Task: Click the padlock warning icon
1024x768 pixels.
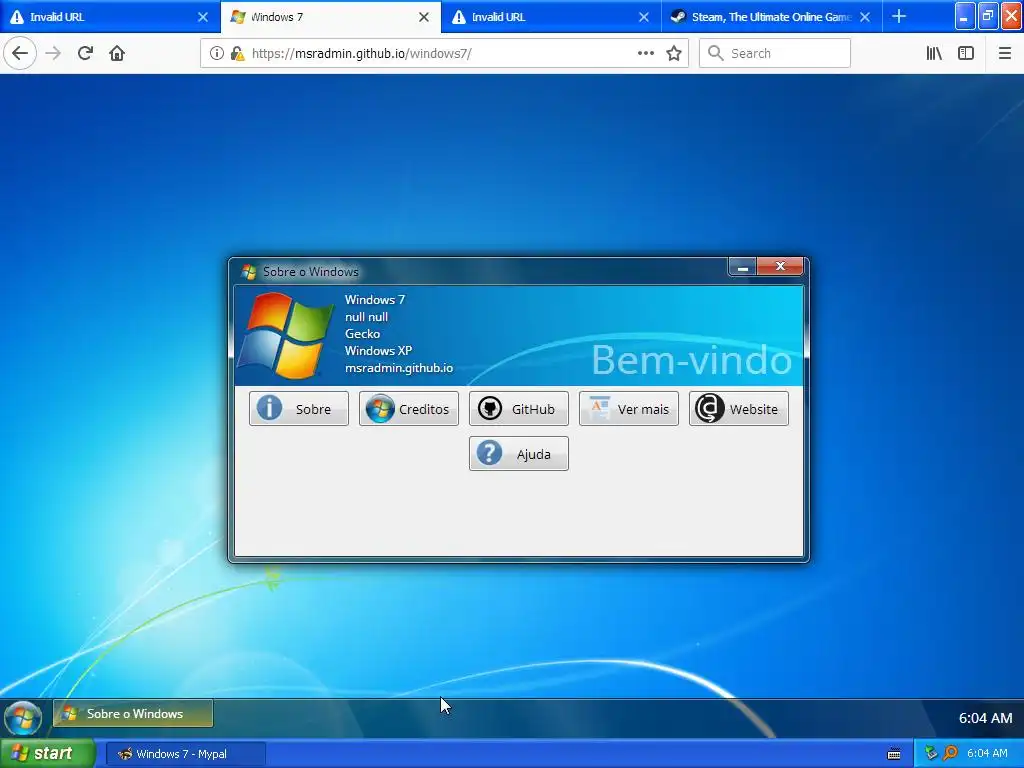Action: coord(238,53)
